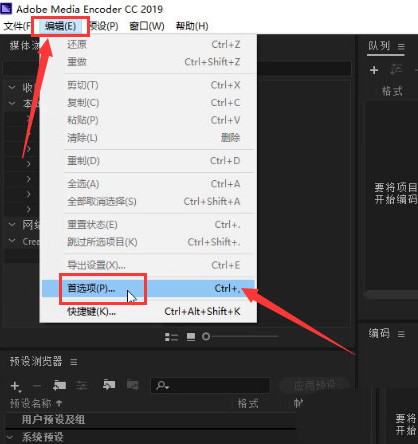418x444 pixels.
Task: Select 重置状态(E) in the Edit menu
Action: pos(148,225)
